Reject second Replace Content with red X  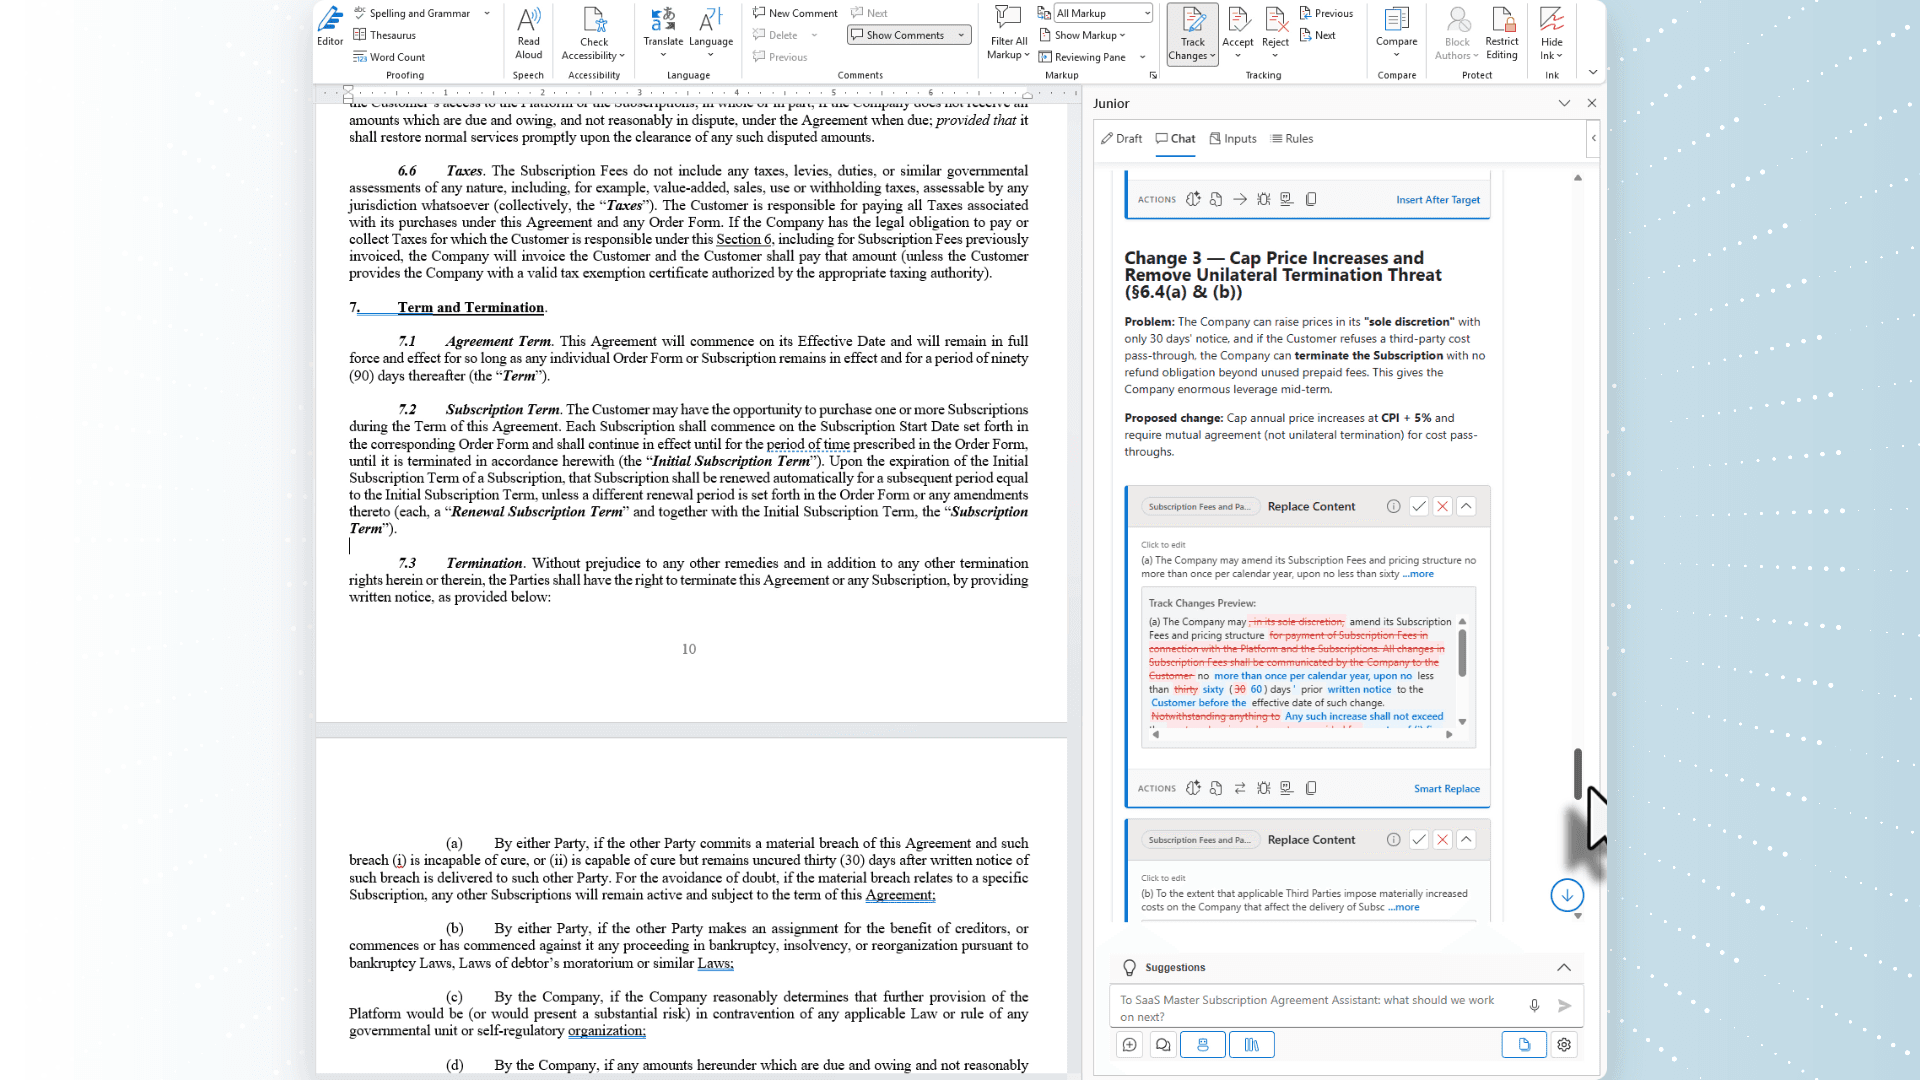[x=1442, y=840]
